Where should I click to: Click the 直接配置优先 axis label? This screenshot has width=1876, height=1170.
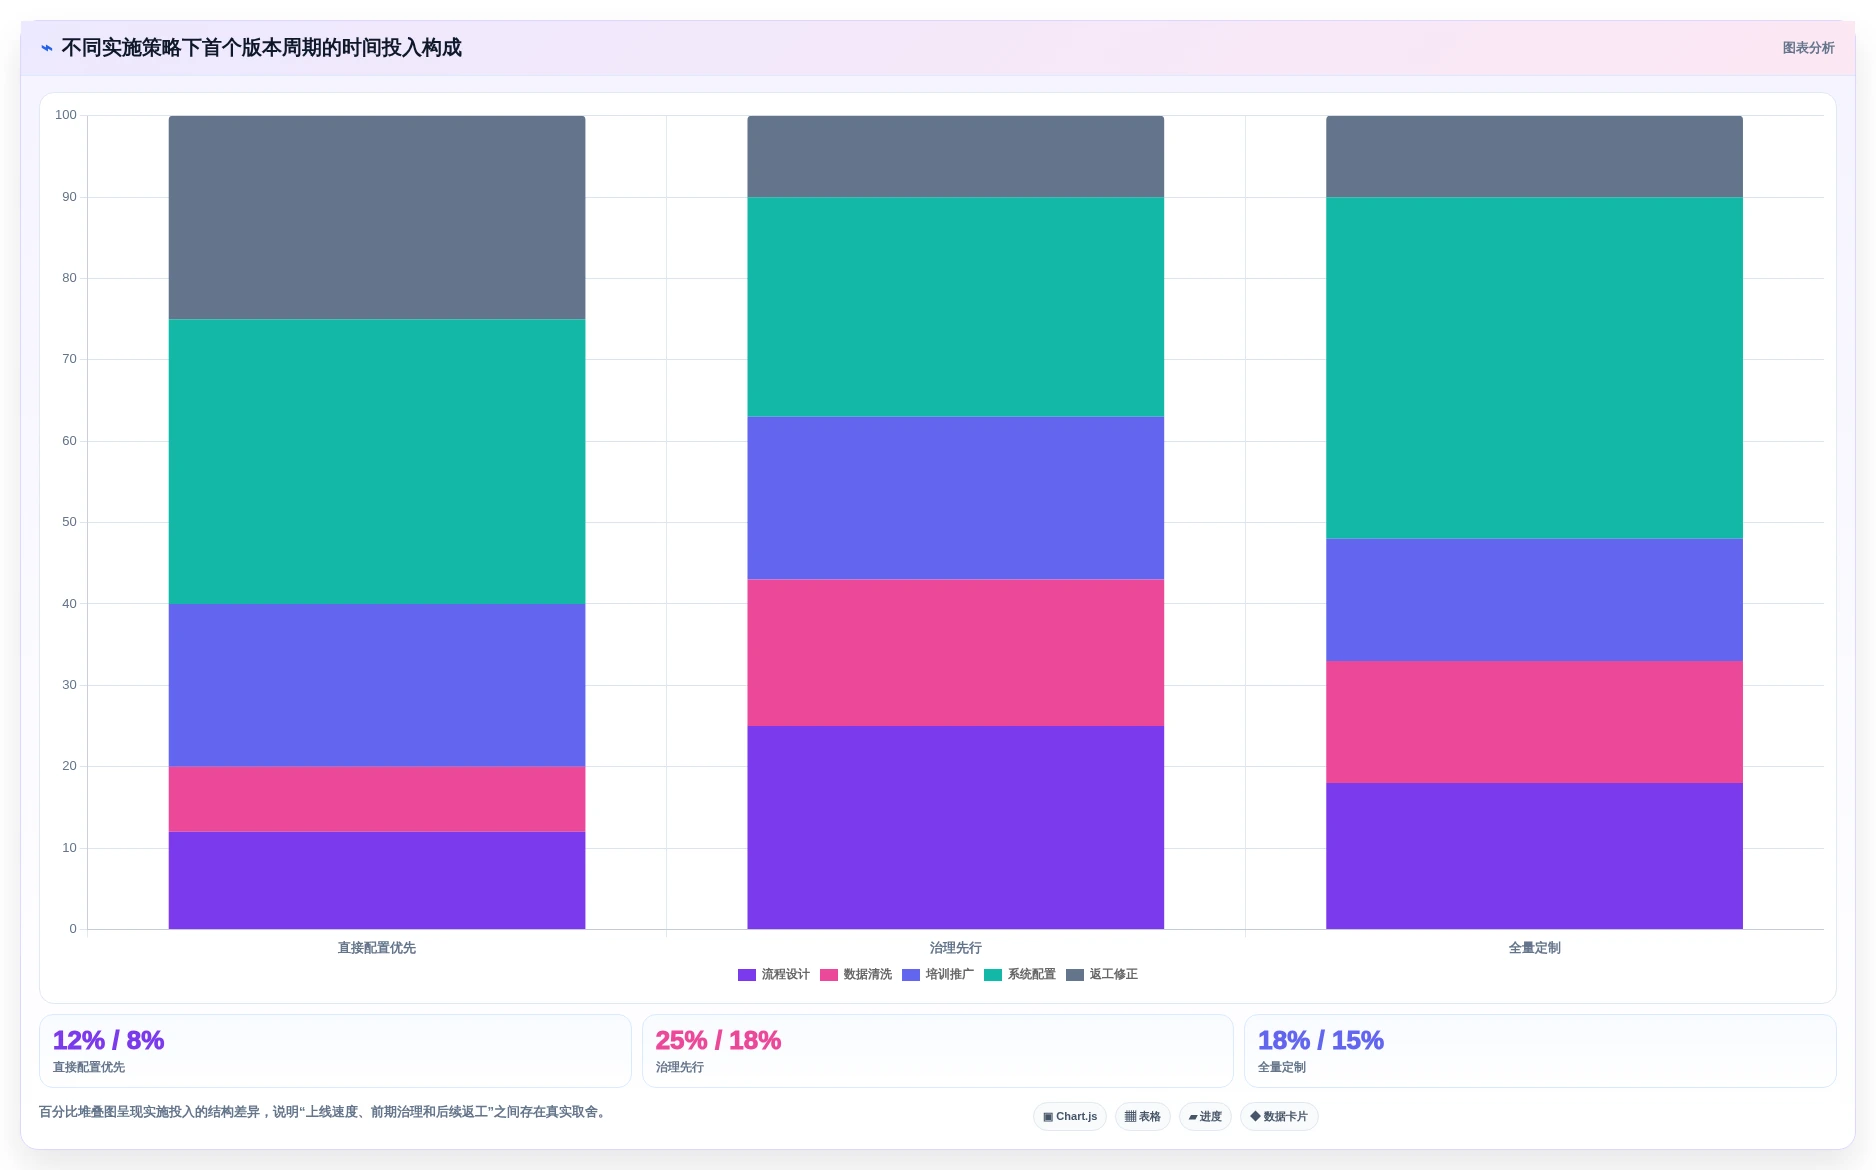point(377,948)
